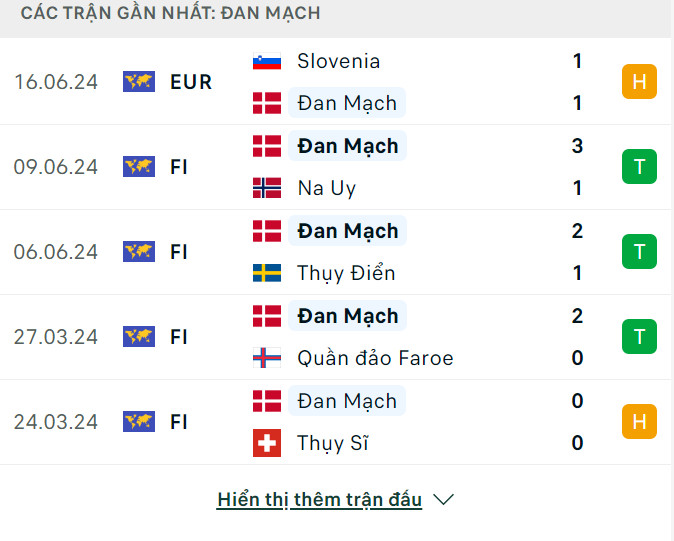This screenshot has height=541, width=674.
Task: Click Hiển thị thêm trận đấu link
Action: pyautogui.click(x=319, y=499)
